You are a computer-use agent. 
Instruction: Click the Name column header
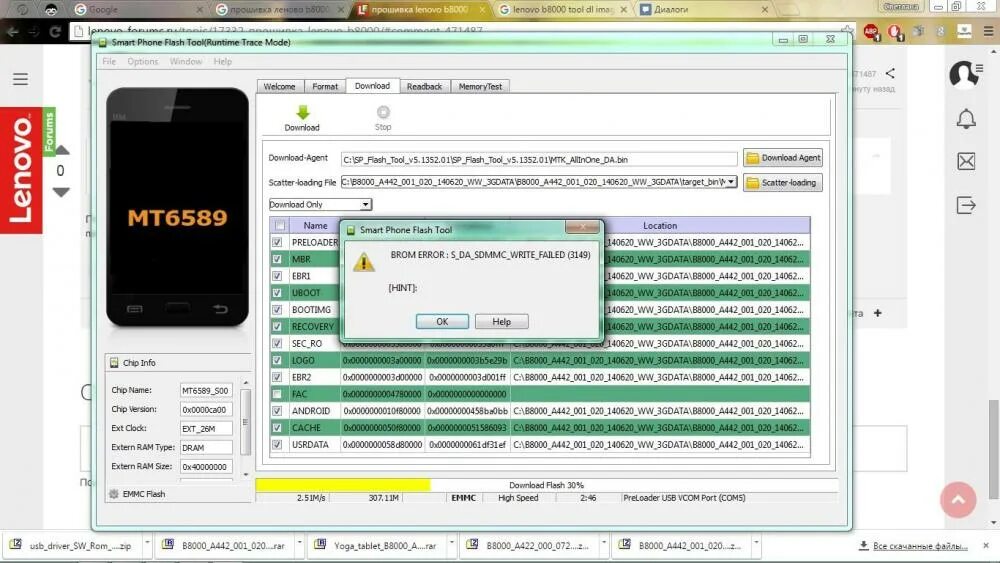[x=315, y=226]
